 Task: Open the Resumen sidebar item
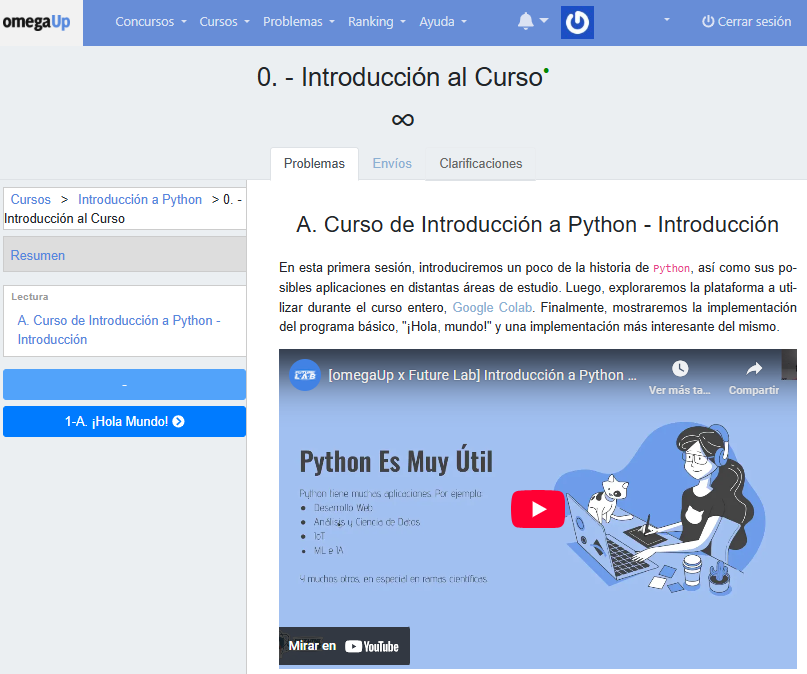click(x=125, y=255)
